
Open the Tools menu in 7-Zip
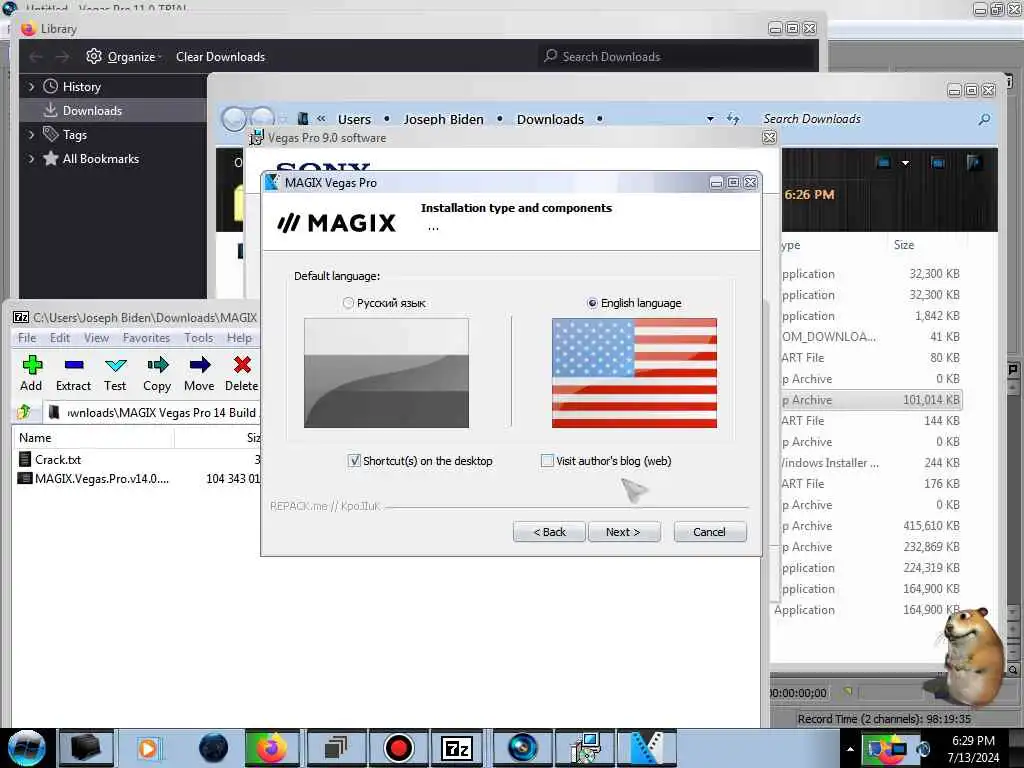point(199,338)
